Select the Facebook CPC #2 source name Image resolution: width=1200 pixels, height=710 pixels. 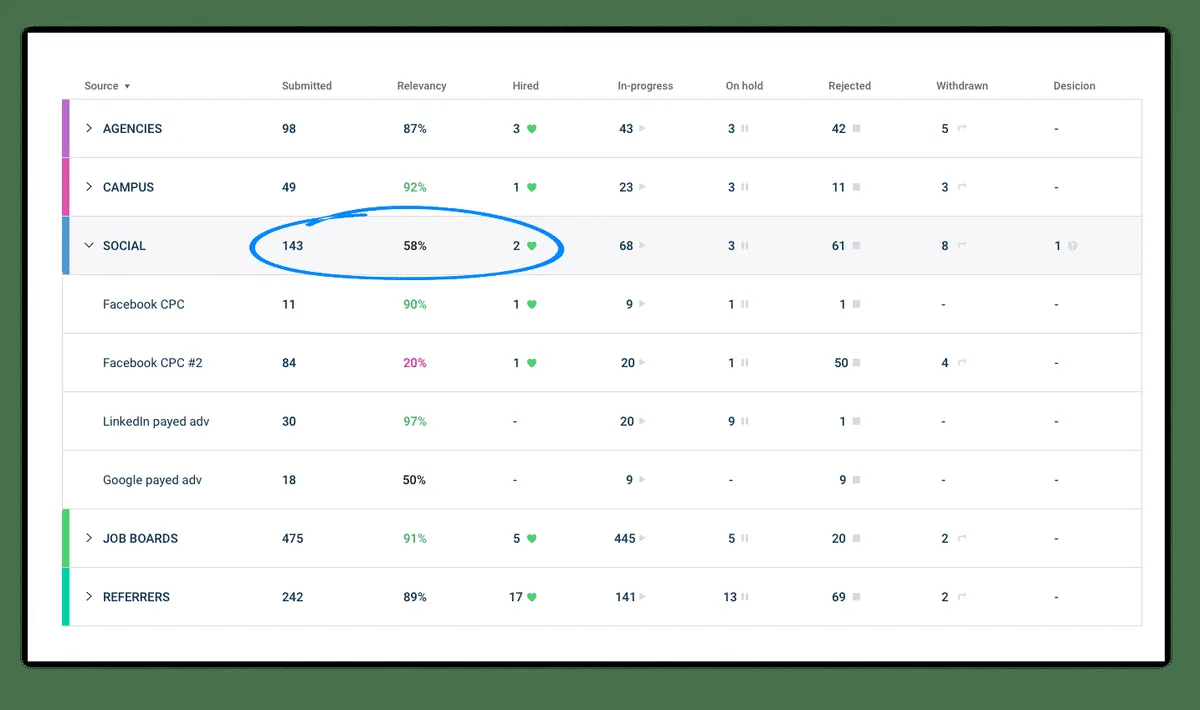coord(153,363)
